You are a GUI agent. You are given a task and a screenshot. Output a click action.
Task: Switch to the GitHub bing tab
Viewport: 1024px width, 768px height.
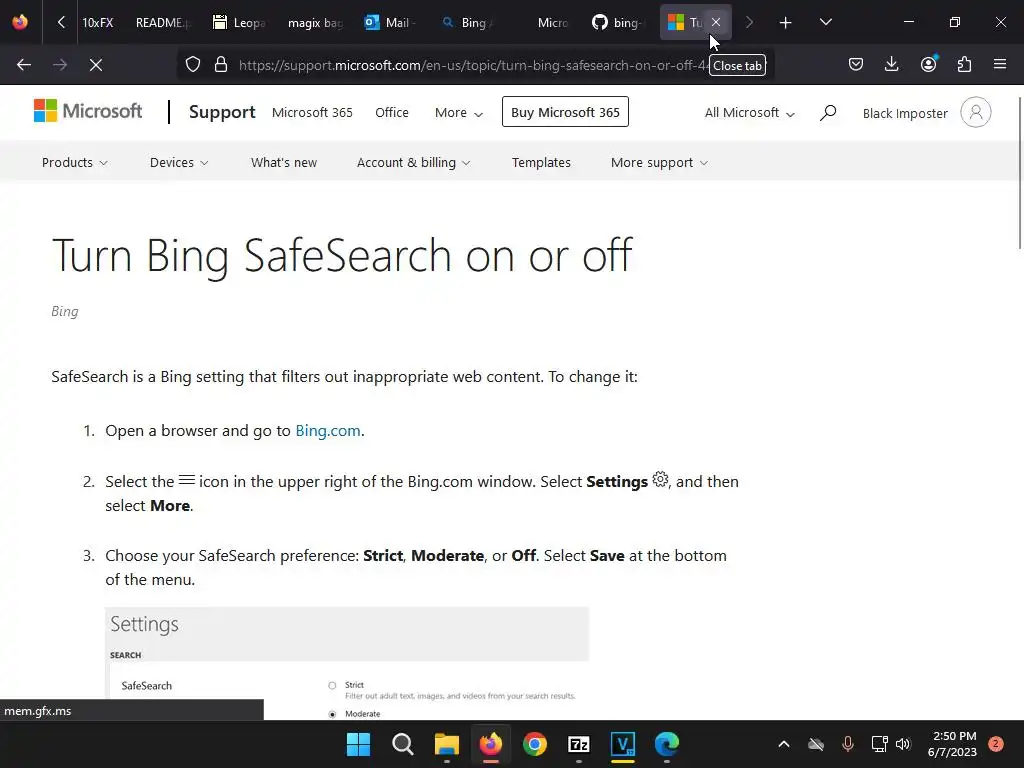coord(618,22)
